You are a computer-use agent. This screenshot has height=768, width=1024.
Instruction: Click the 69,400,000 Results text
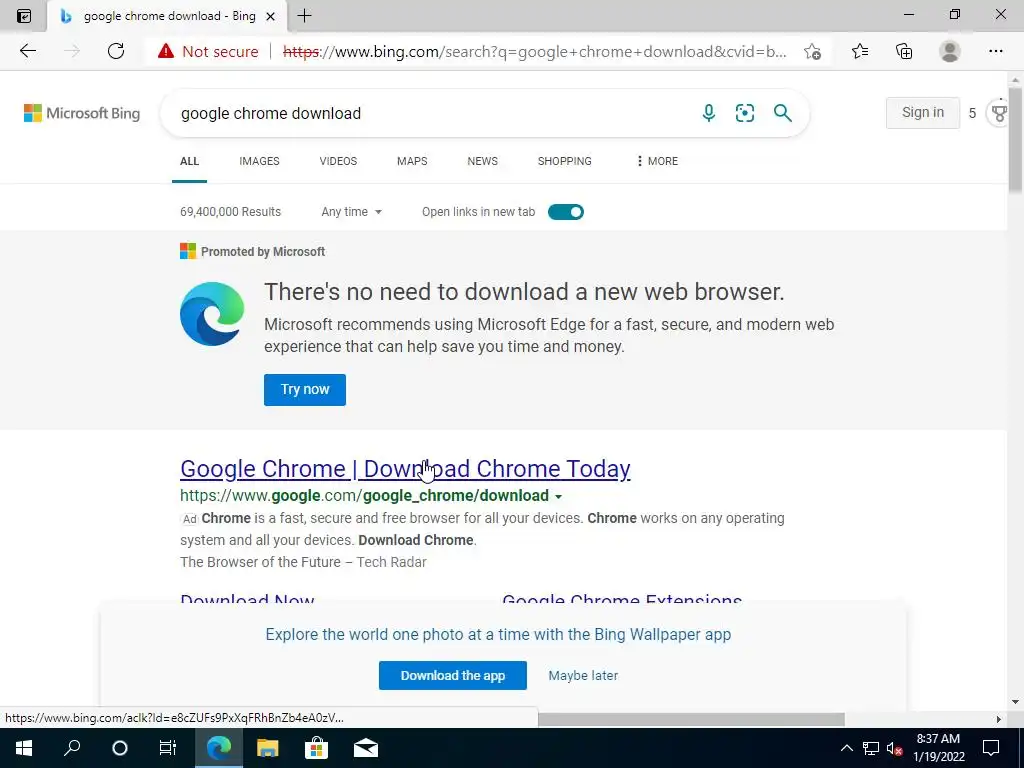[x=231, y=212]
